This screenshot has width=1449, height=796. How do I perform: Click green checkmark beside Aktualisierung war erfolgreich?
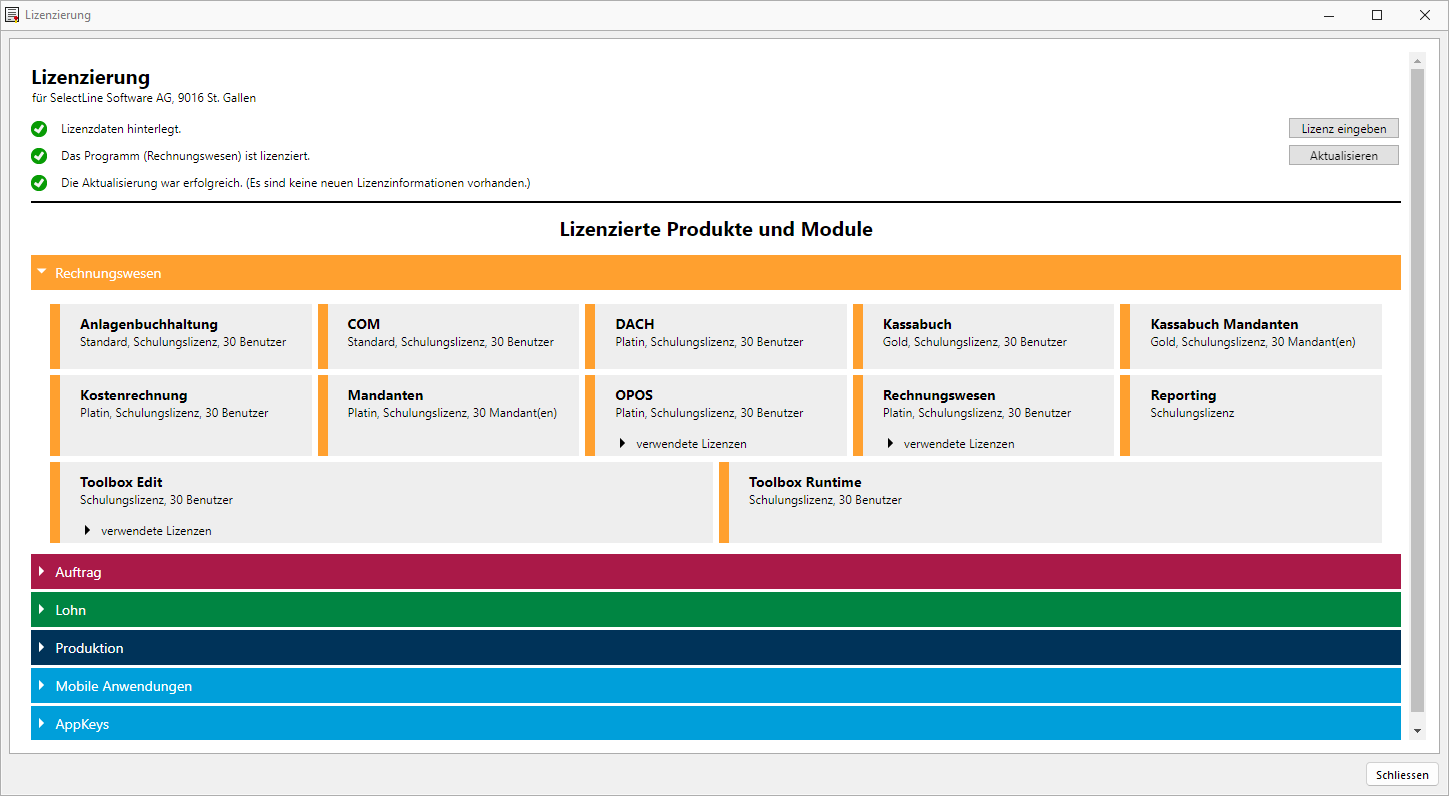pos(39,183)
